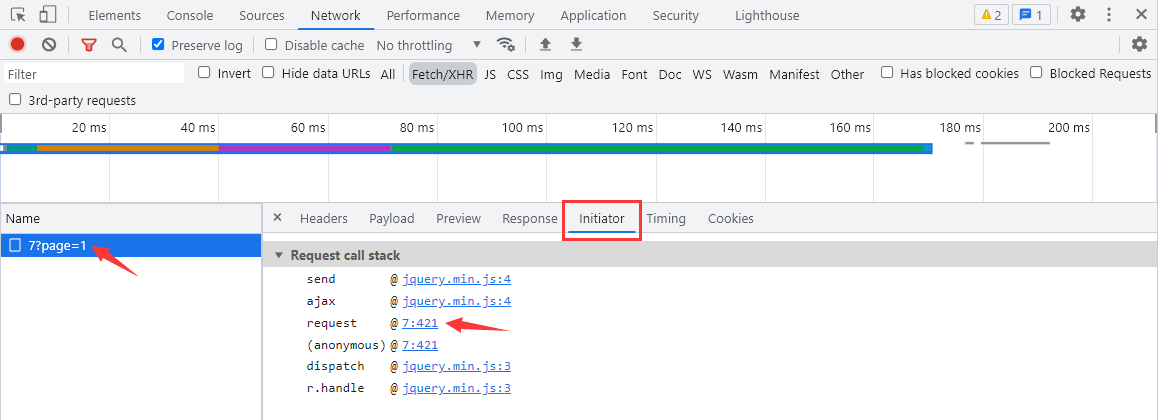Switch to the Console tab

pos(189,15)
